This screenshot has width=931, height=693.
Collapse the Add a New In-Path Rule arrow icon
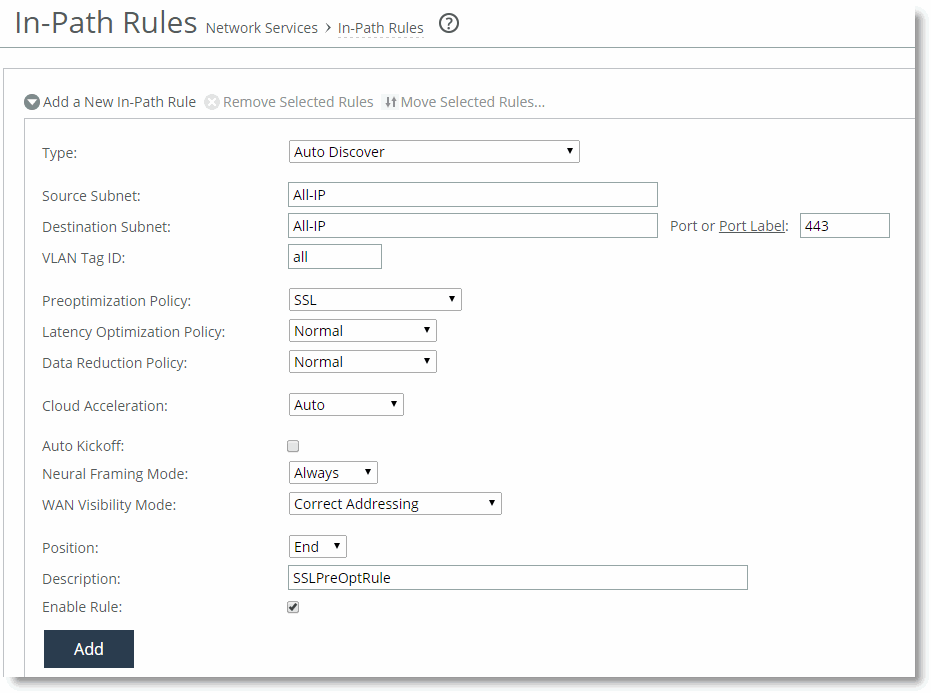31,102
